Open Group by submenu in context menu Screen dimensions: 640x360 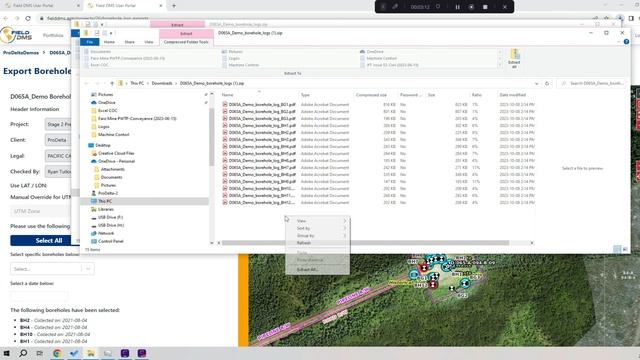(x=317, y=236)
